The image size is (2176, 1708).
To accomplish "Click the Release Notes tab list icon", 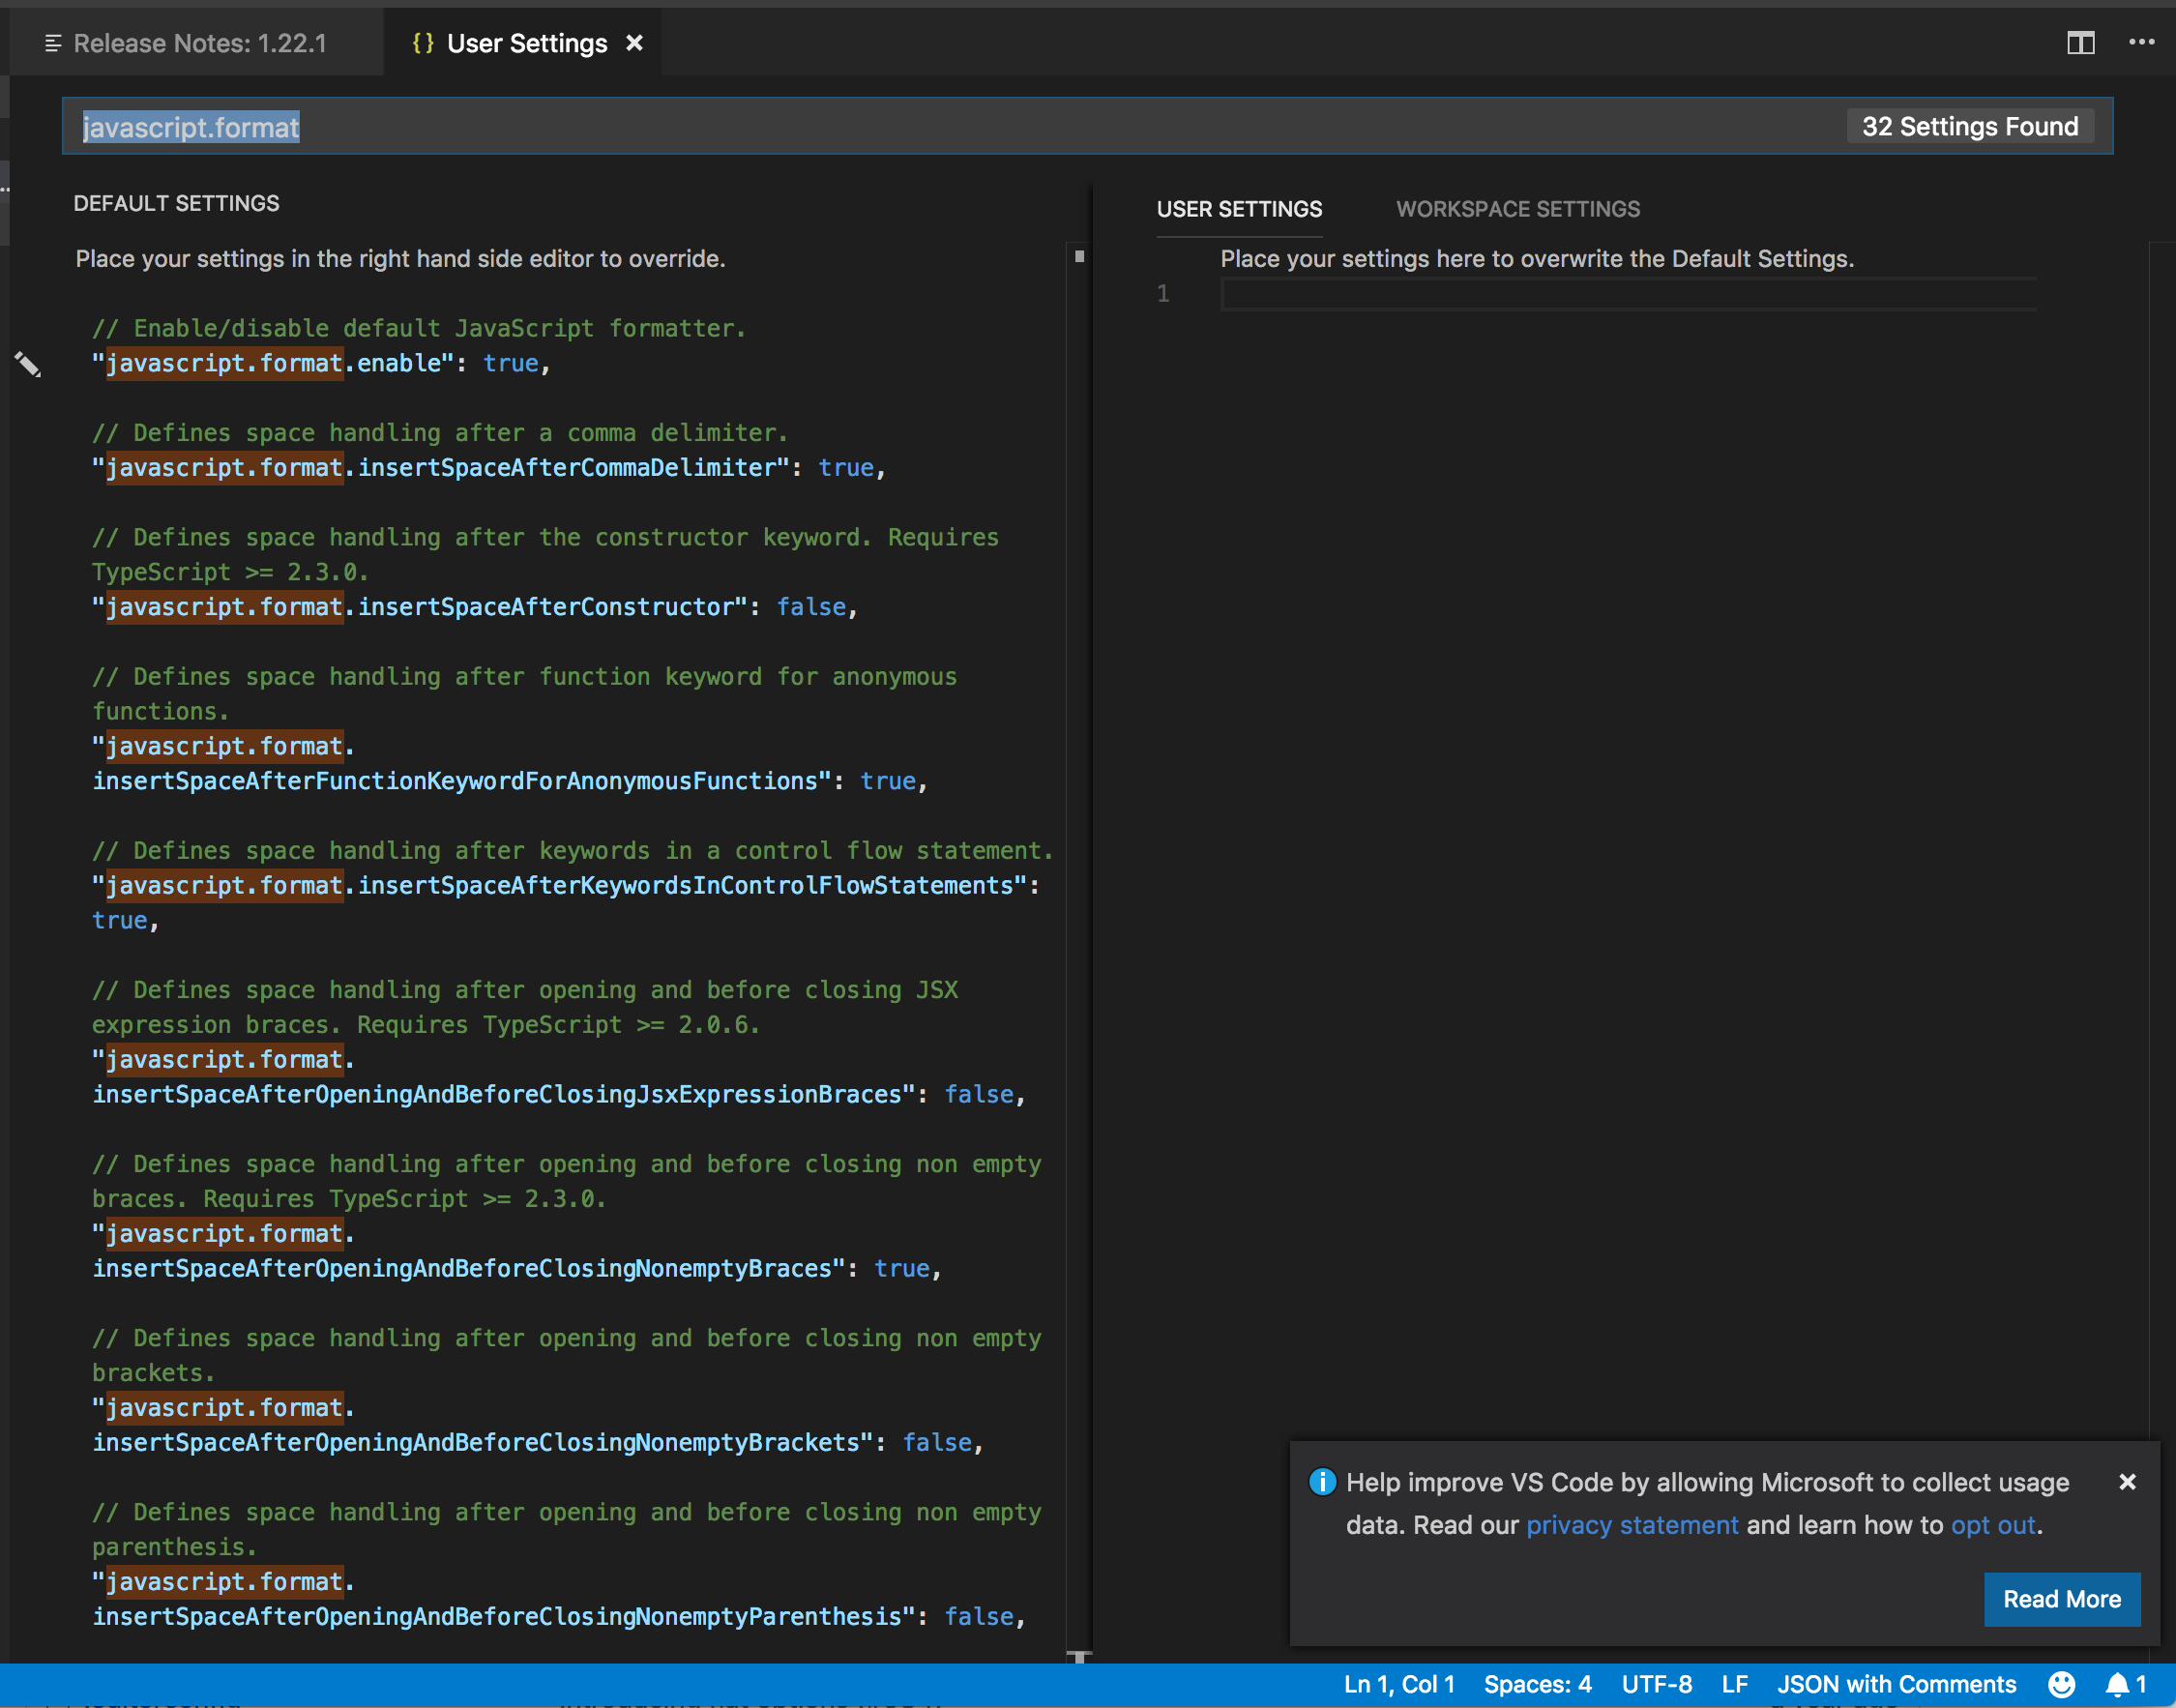I will point(53,43).
